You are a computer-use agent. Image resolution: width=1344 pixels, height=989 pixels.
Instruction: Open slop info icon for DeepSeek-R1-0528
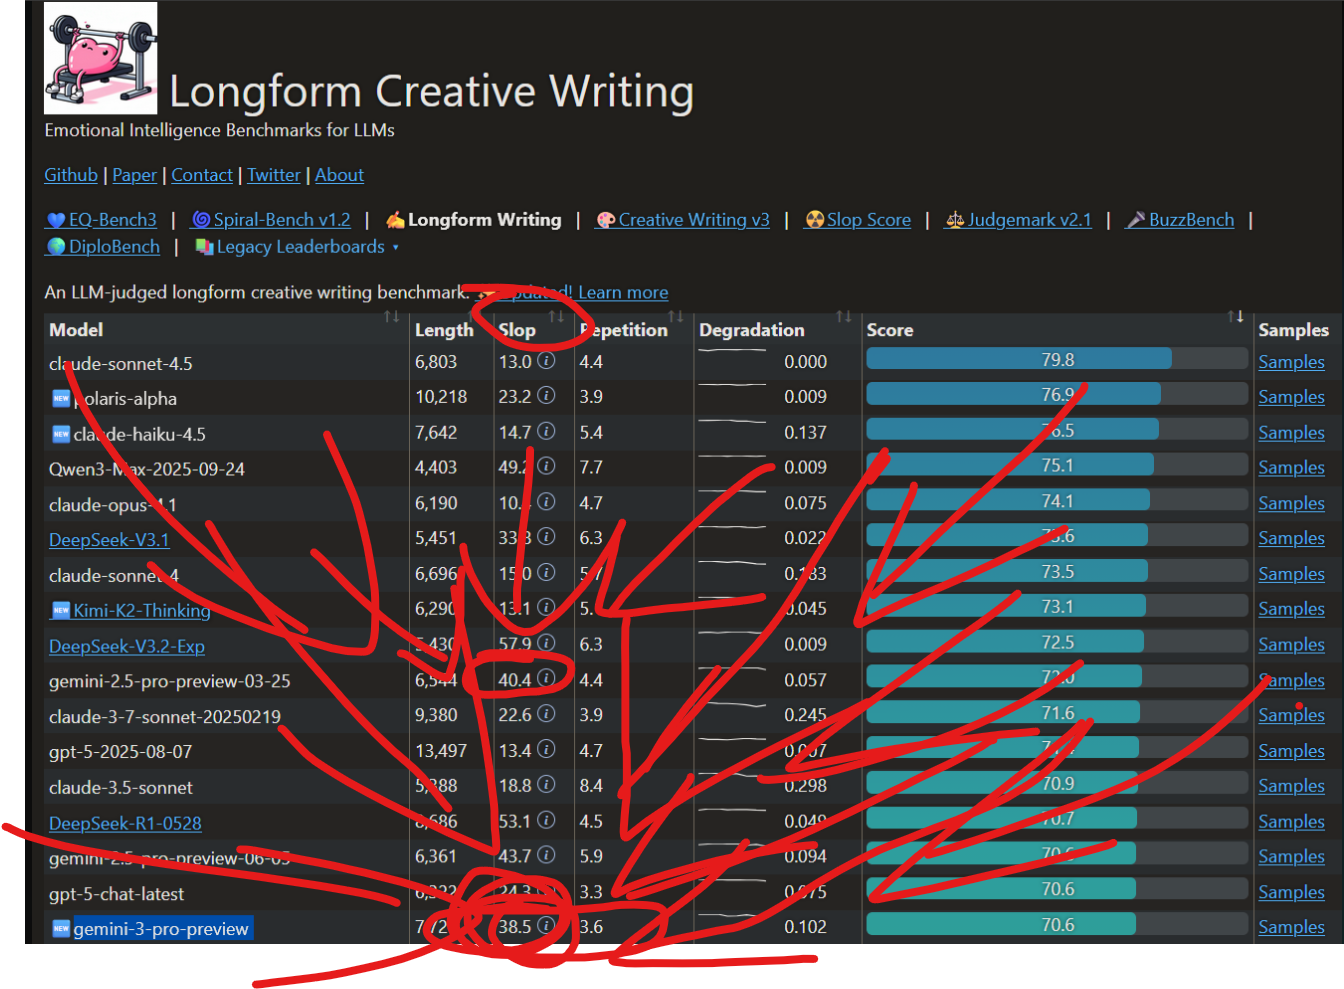click(x=546, y=820)
